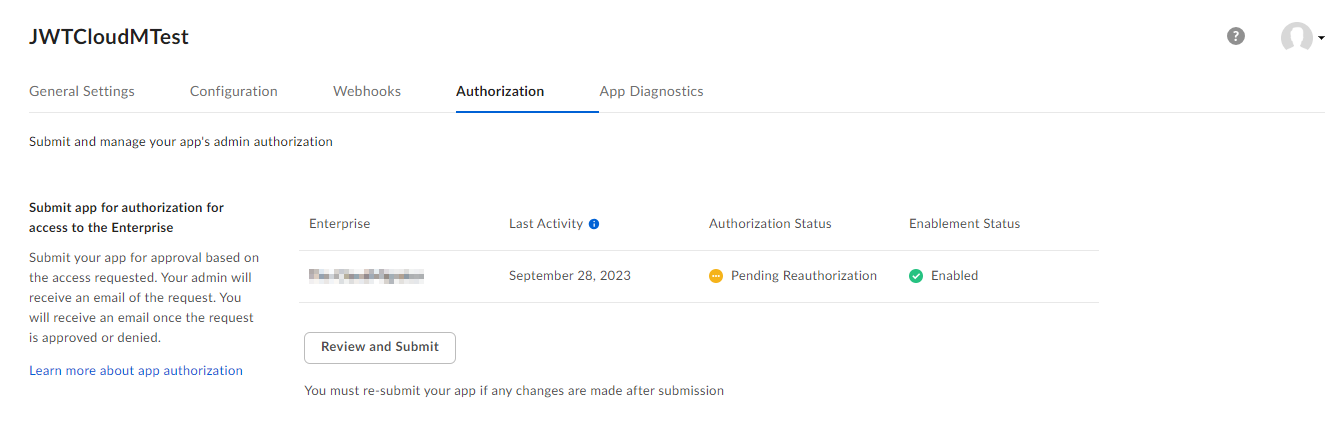
Task: Open the Configuration tab
Action: tap(234, 91)
